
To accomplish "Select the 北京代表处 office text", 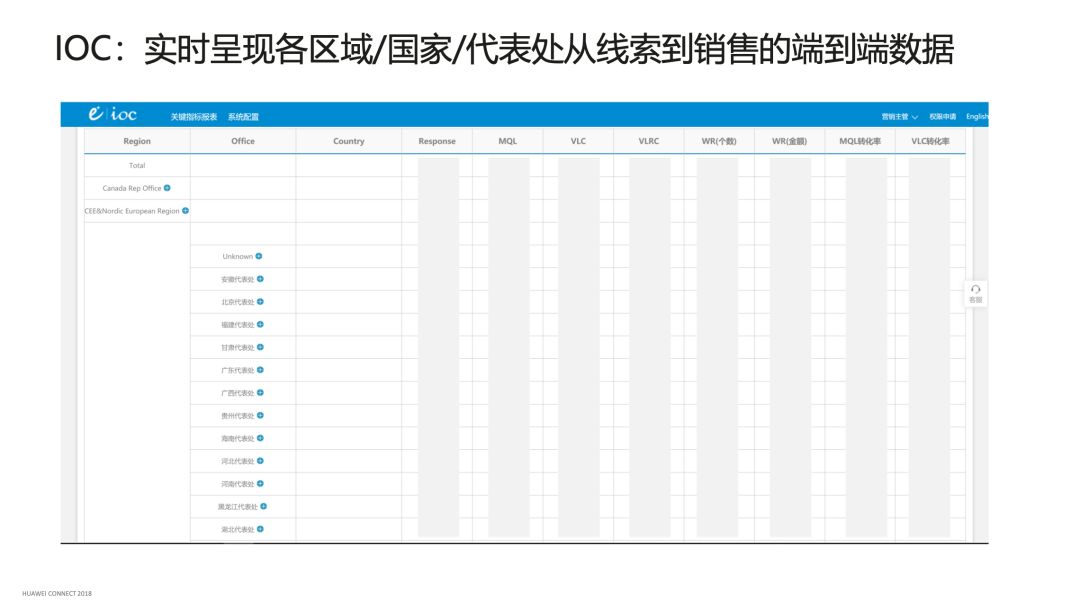I will tap(238, 302).
